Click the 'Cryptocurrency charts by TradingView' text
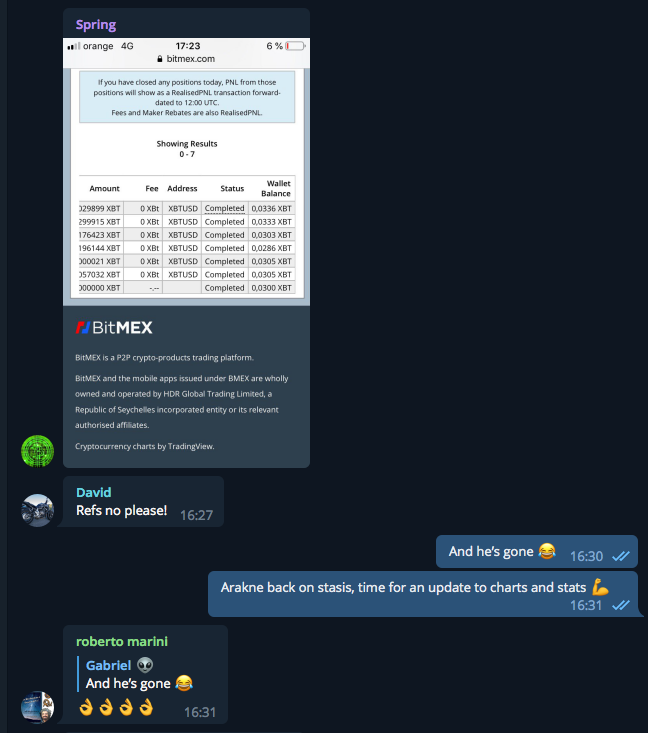 [145, 446]
